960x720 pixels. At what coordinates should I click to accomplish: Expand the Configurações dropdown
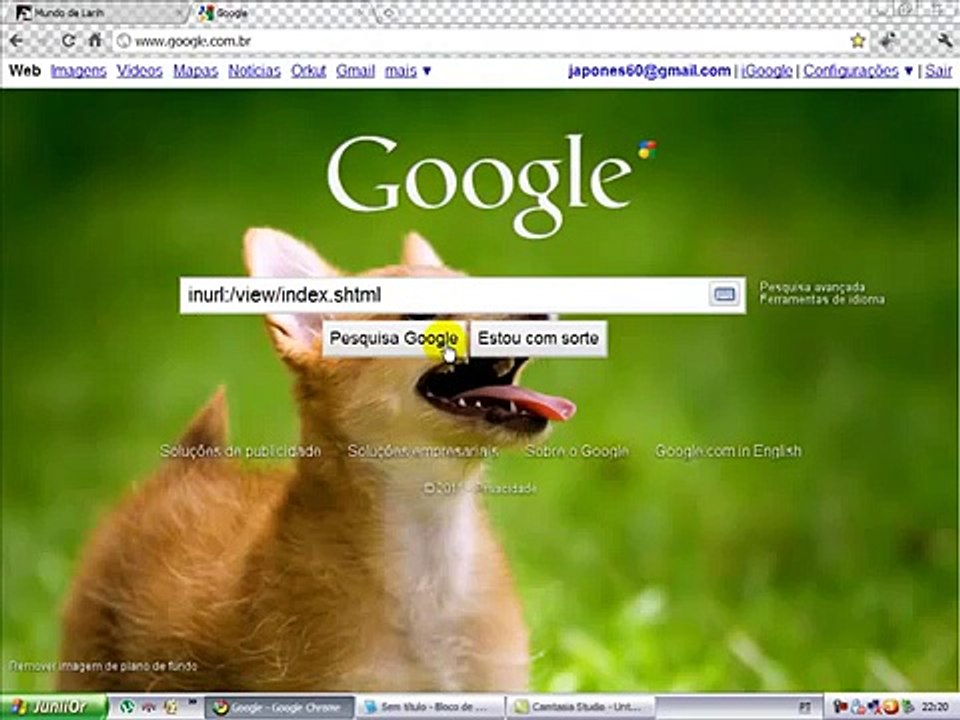(x=858, y=71)
